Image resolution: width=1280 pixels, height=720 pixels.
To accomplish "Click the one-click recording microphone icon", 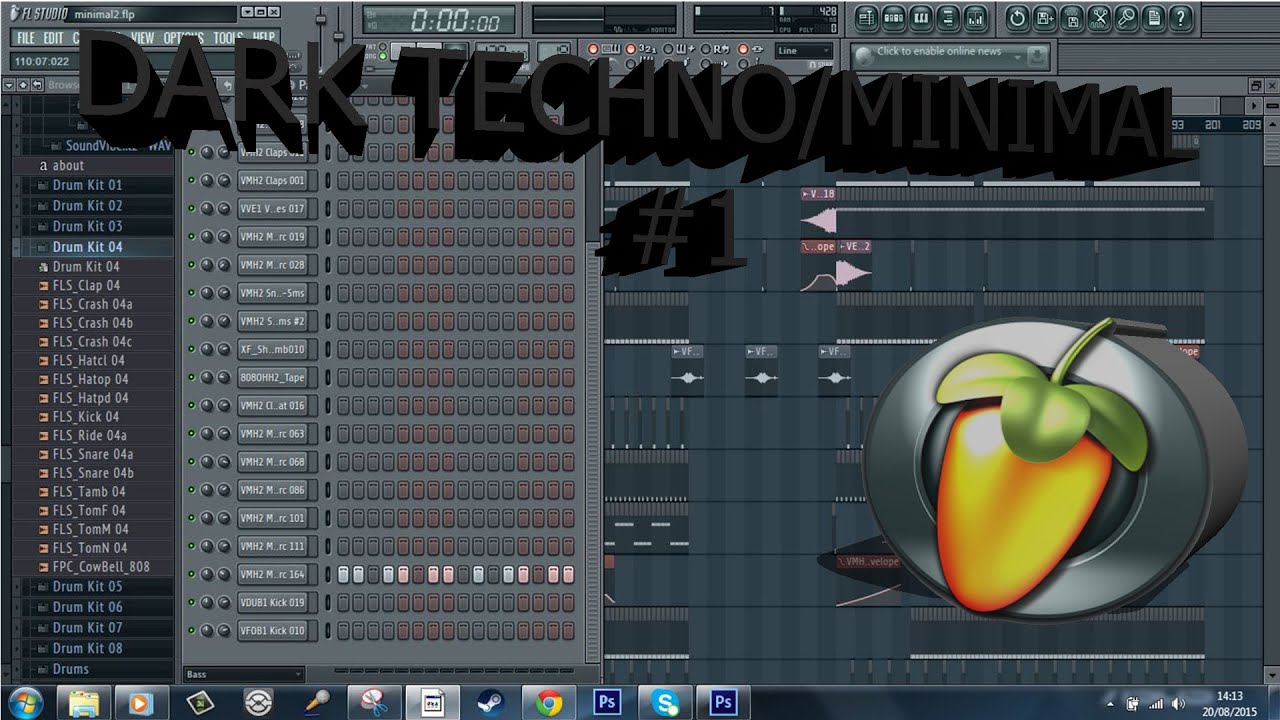I will [x=1127, y=17].
